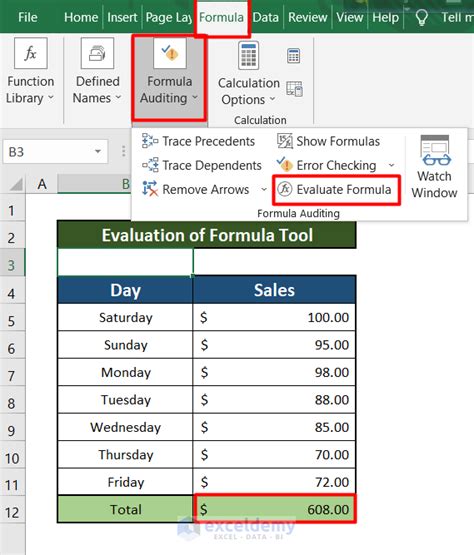The width and height of the screenshot is (474, 555).
Task: Expand the Remove Arrows dropdown arrow
Action: (x=264, y=189)
